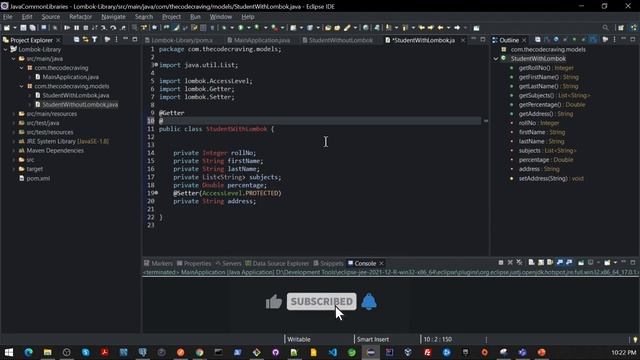Click the Coverage launch icon
This screenshot has width=640, height=360.
257,28
